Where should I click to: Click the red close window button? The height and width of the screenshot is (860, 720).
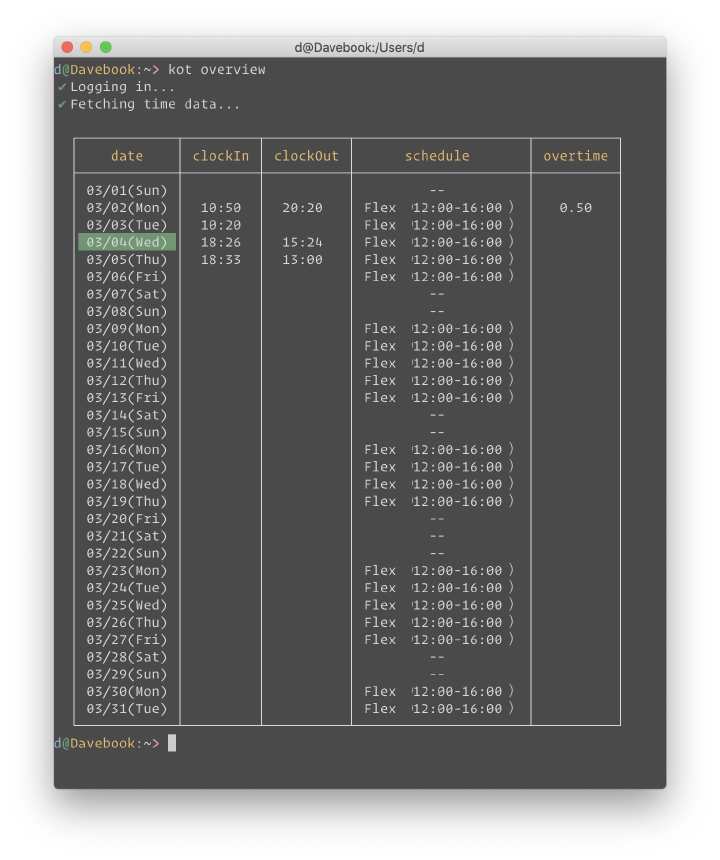pyautogui.click(x=67, y=47)
